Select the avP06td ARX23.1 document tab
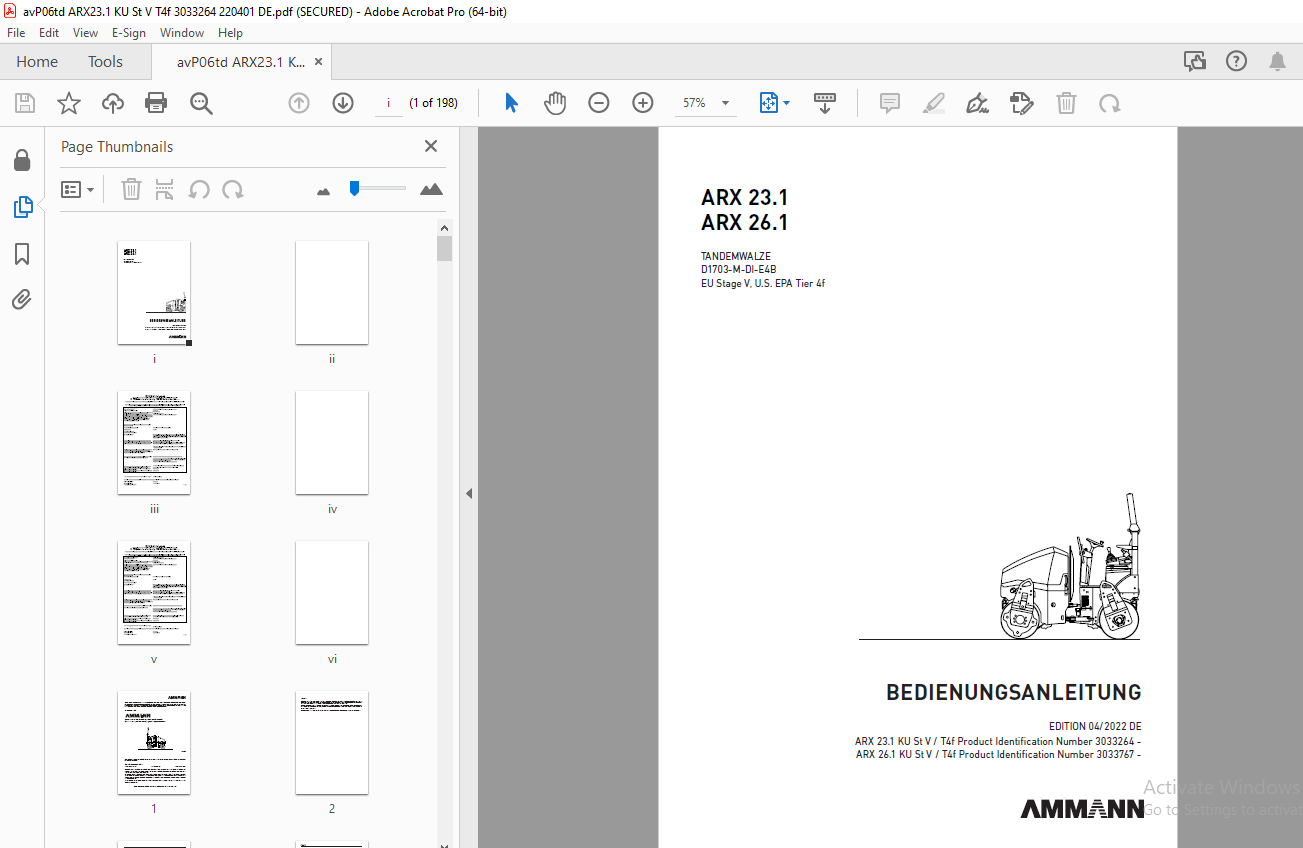This screenshot has height=848, width=1303. coord(241,62)
